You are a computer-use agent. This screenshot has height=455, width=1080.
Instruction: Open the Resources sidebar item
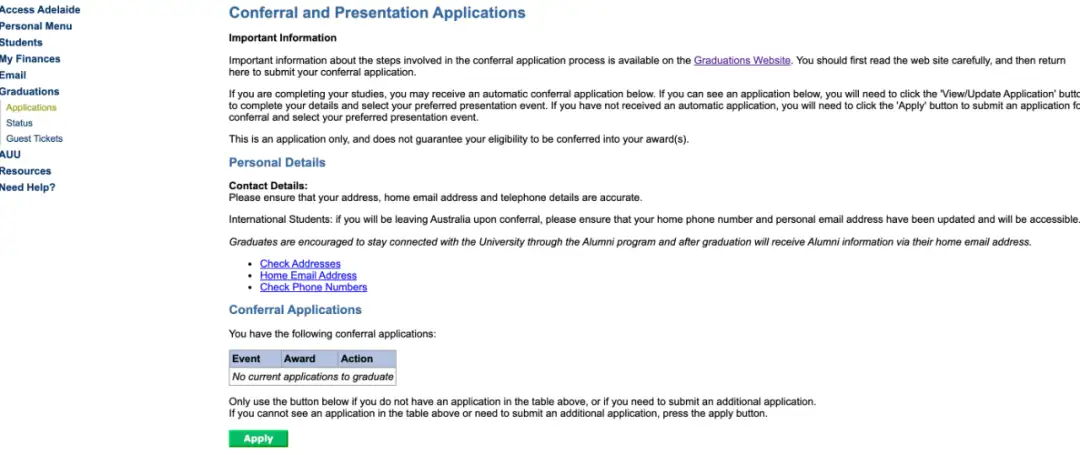25,171
